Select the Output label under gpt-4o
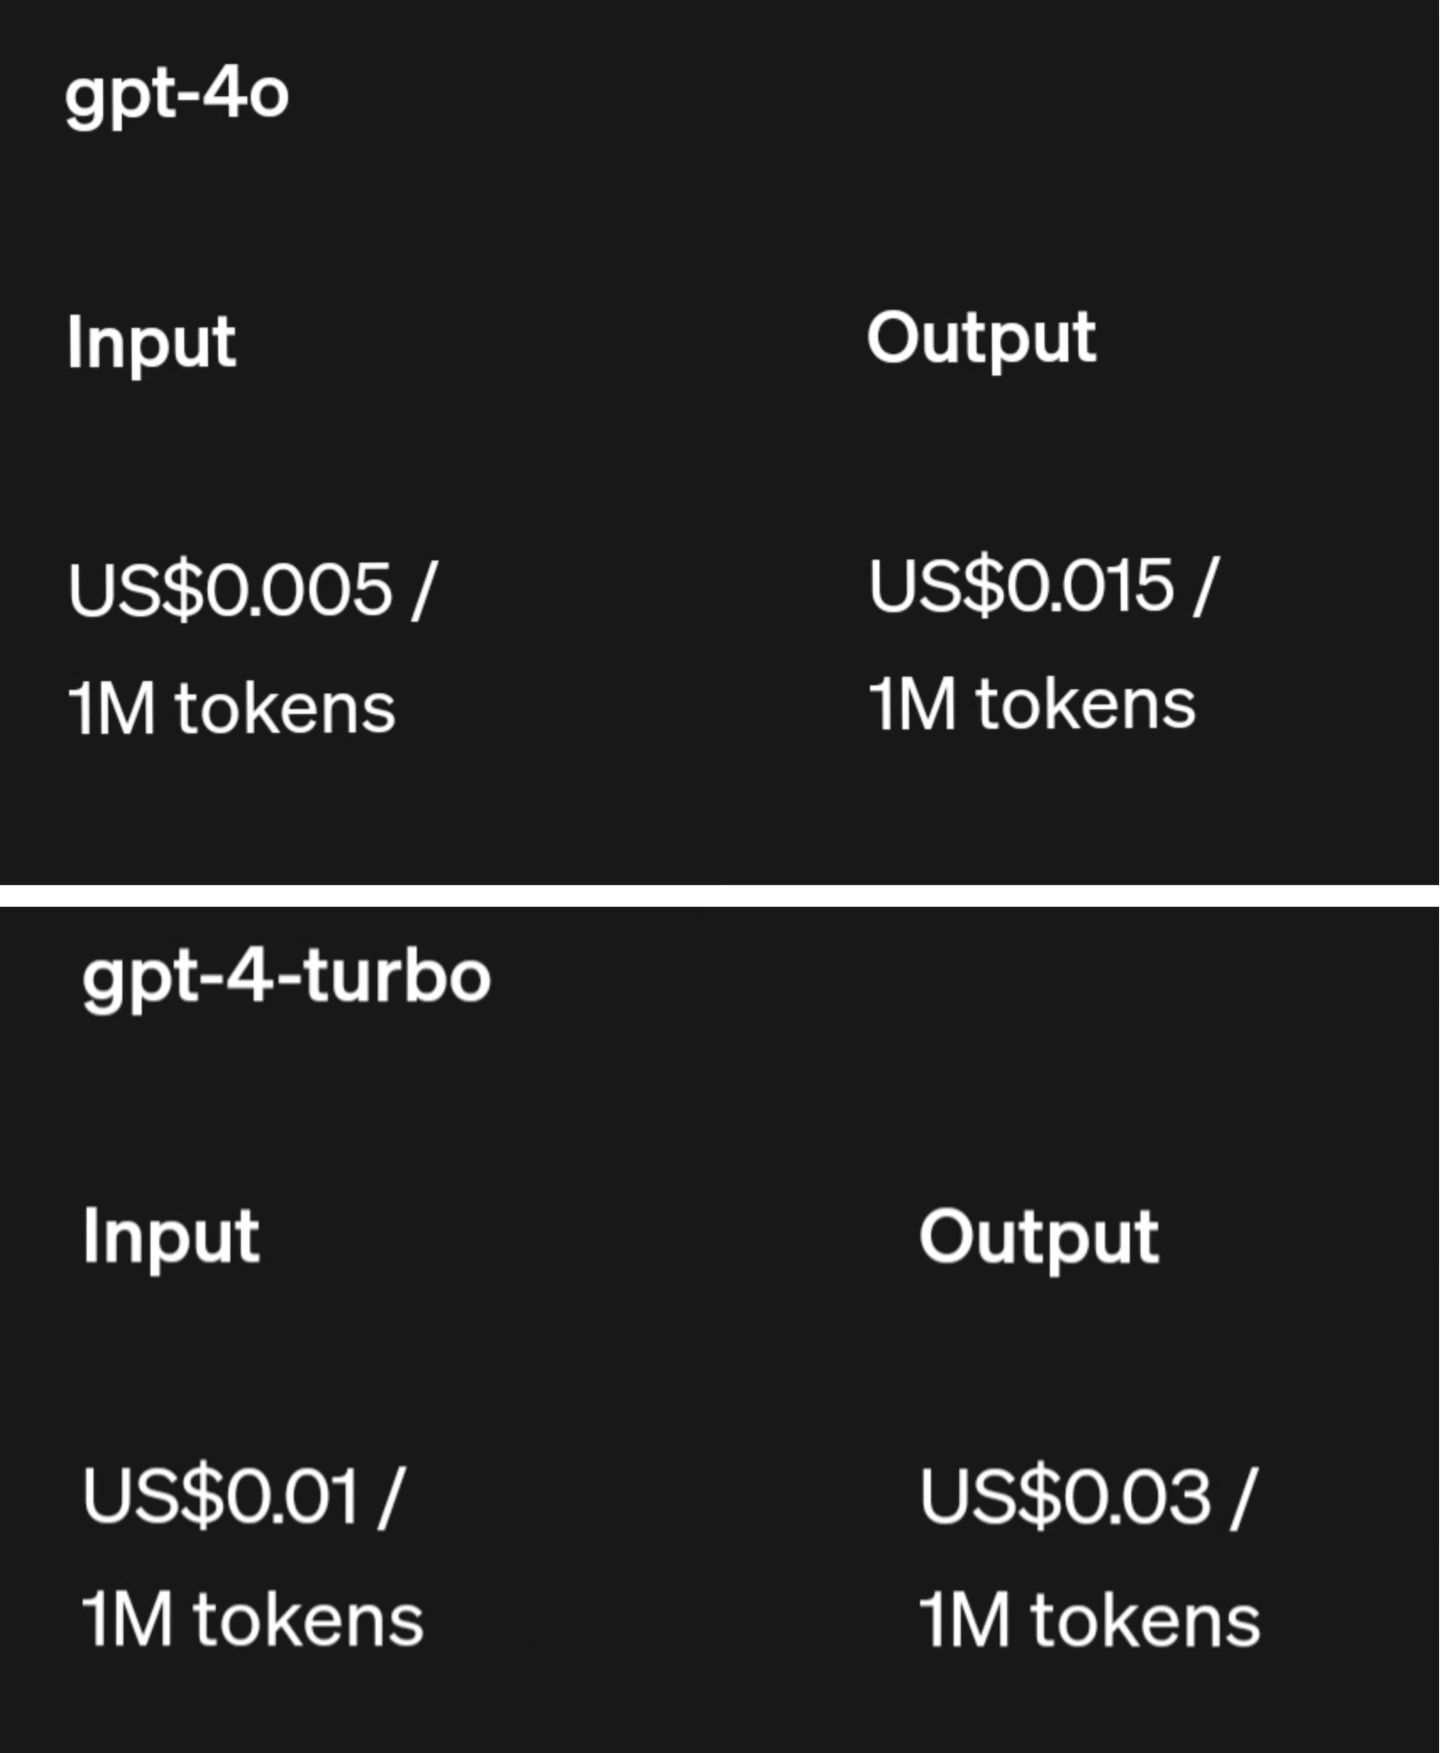This screenshot has width=1440, height=1753. 981,339
